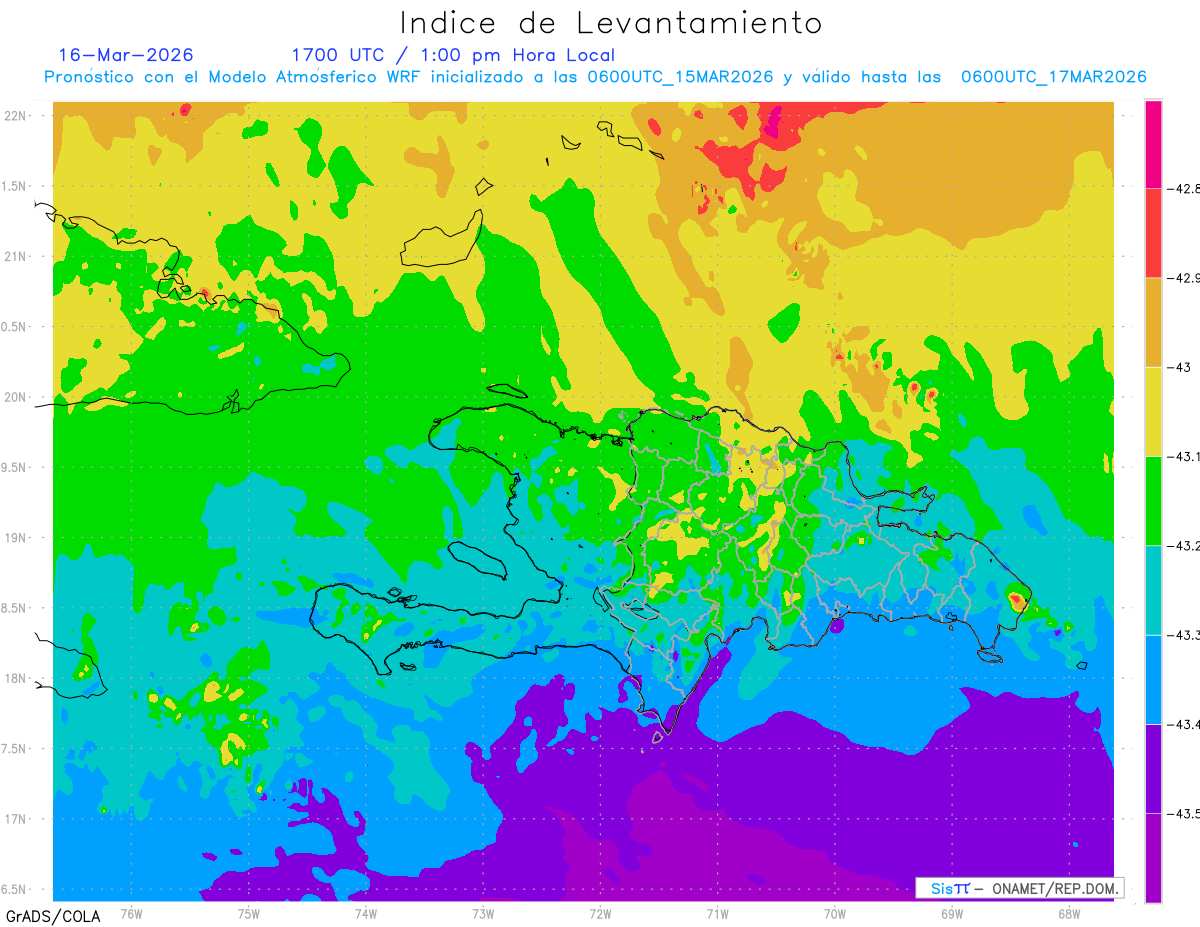Click the "-43.5" color bar value
The image size is (1200, 927).
[1184, 814]
